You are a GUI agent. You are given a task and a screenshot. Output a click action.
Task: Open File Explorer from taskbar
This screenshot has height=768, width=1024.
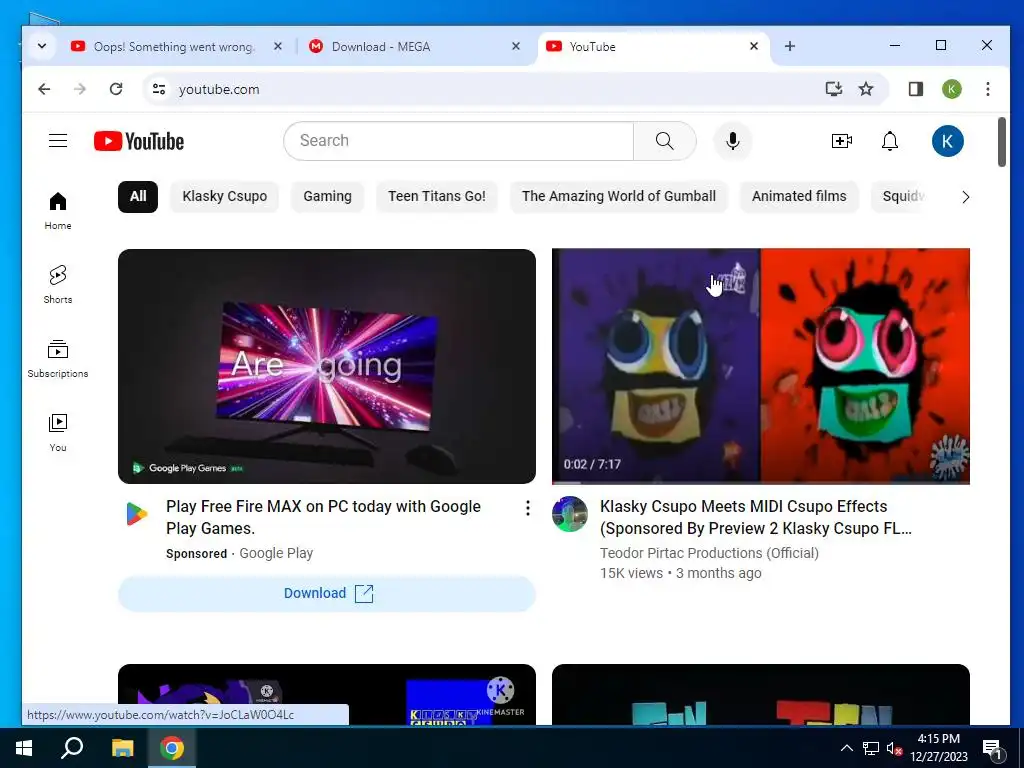click(x=122, y=748)
